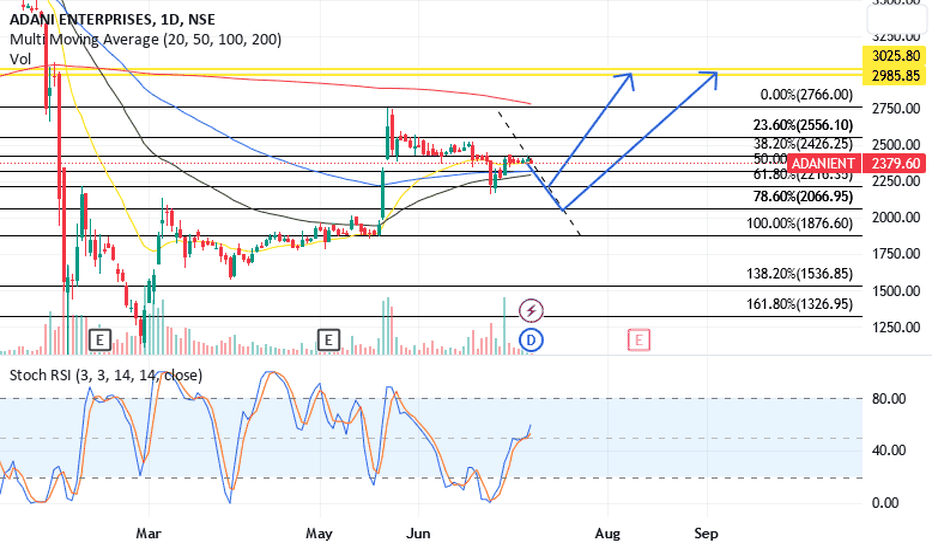Select the ADANI ENTERPRISES, 1D, NSE title
The image size is (932, 550).
(x=112, y=20)
